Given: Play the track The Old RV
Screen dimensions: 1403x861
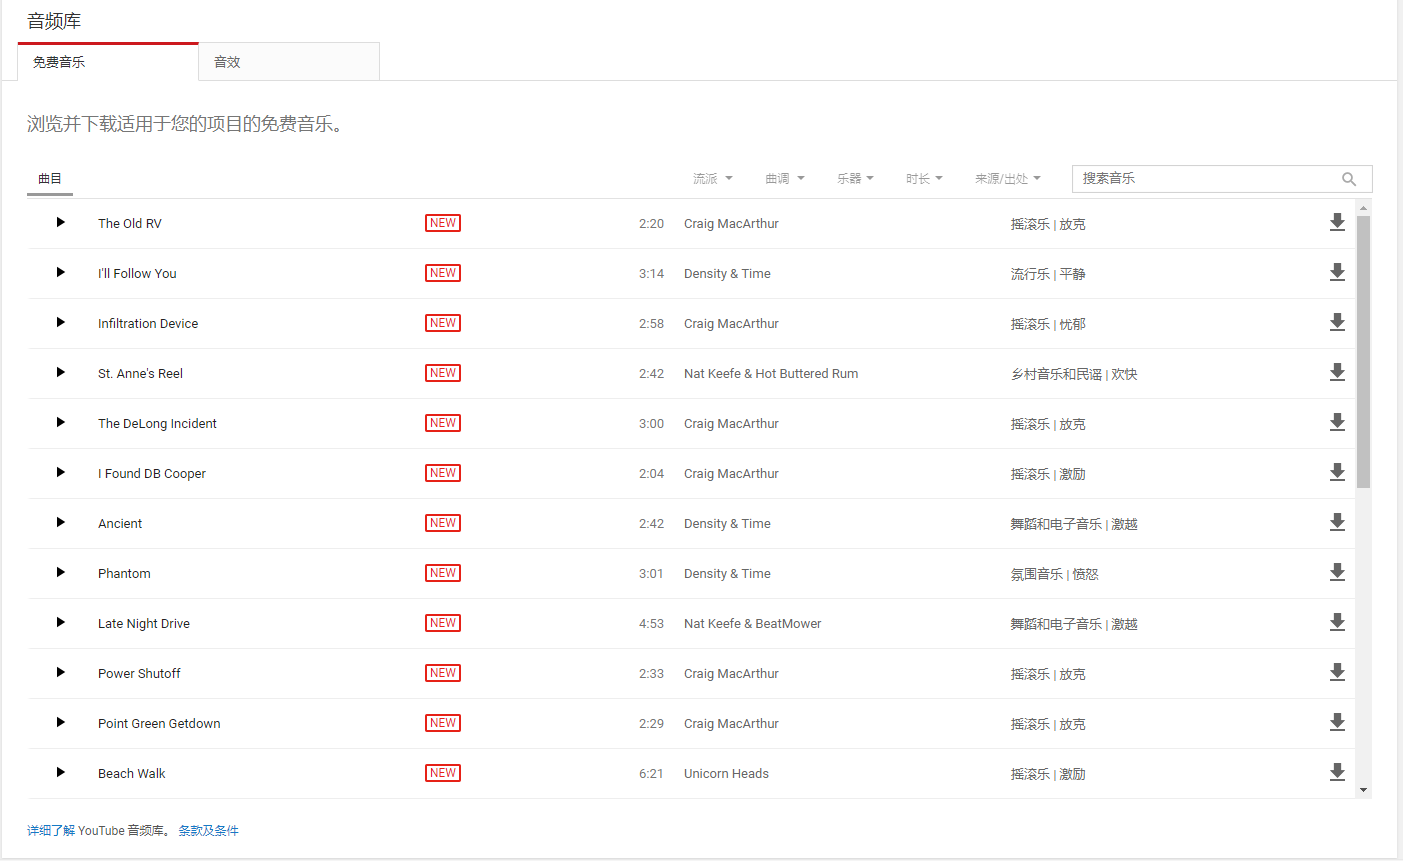Looking at the screenshot, I should (61, 222).
